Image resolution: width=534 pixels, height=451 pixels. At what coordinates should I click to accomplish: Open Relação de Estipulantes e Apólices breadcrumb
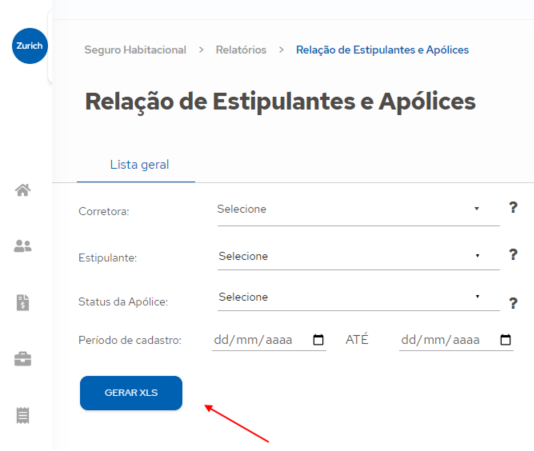(x=382, y=50)
